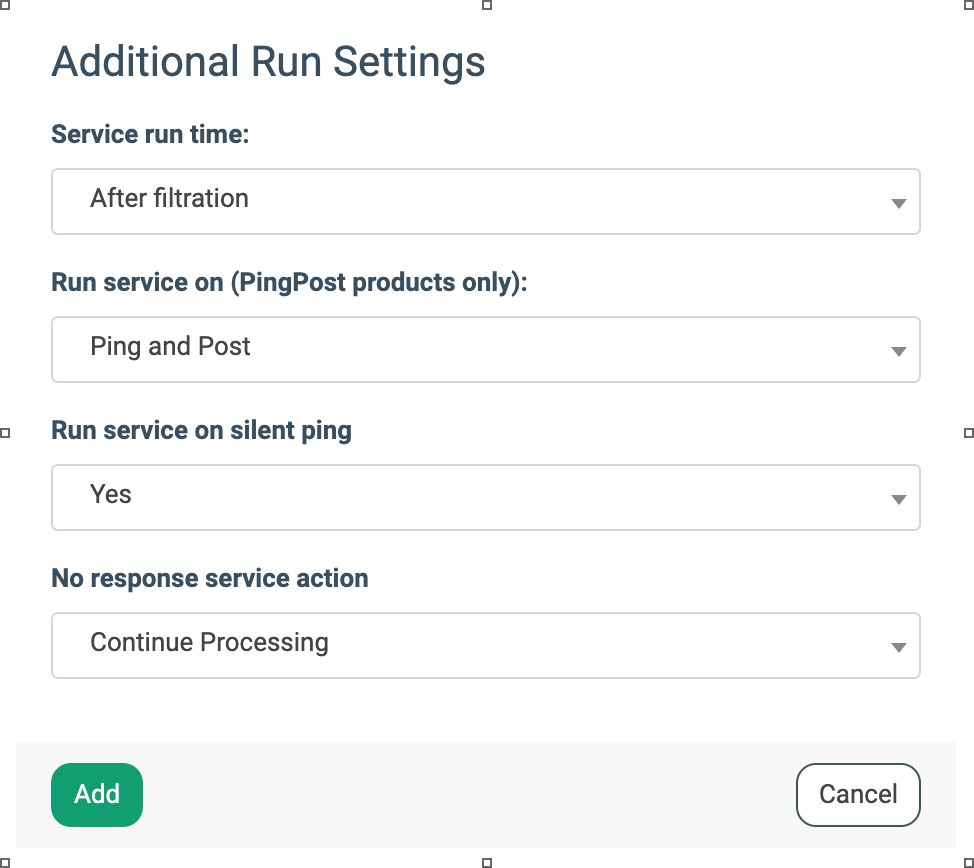
Task: Open the Service run time dropdown
Action: [x=485, y=201]
